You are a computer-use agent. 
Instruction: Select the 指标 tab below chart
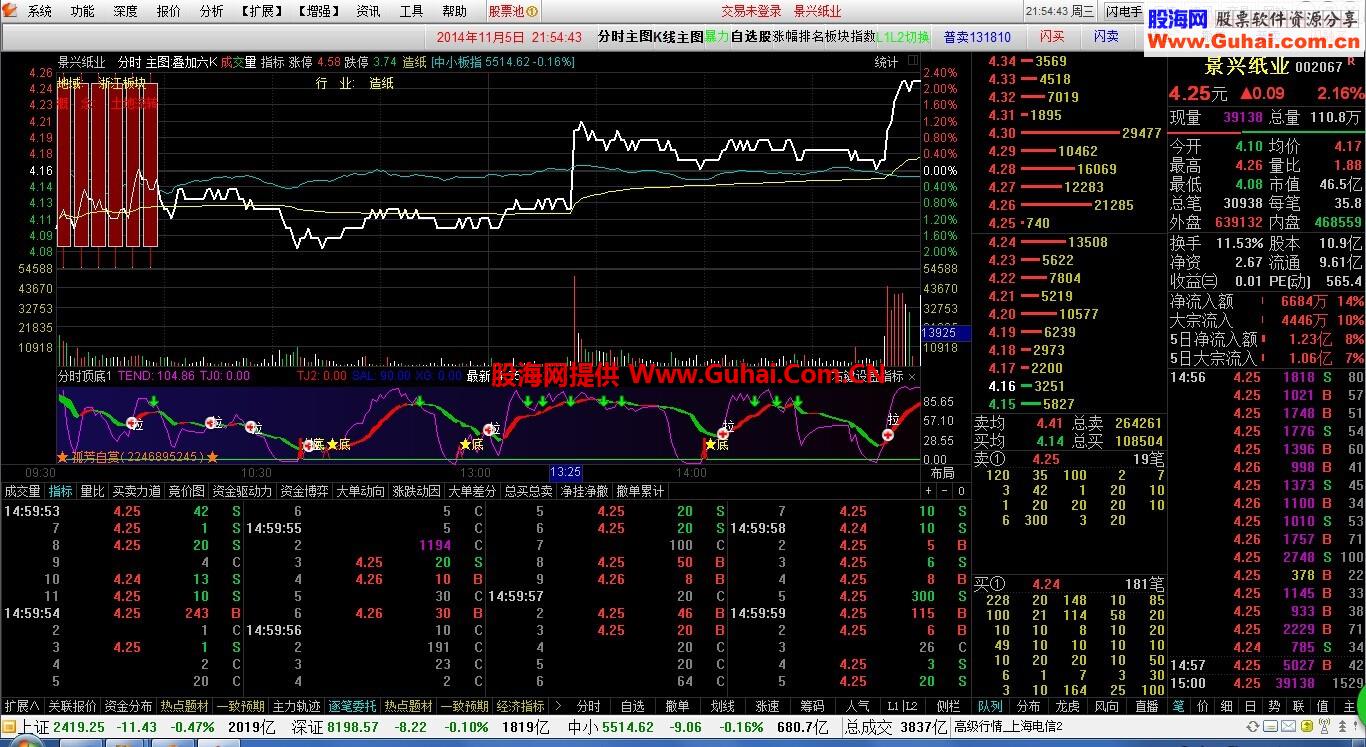pos(61,491)
